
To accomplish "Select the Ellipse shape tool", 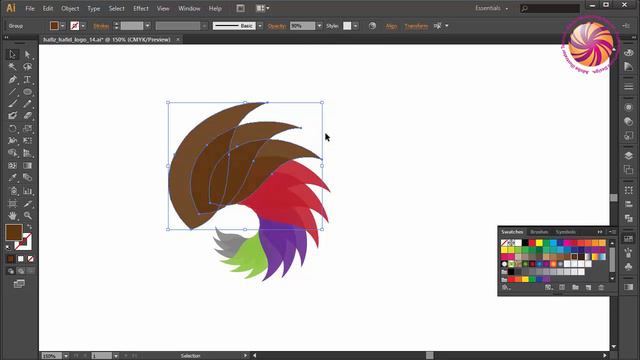I will pos(27,91).
